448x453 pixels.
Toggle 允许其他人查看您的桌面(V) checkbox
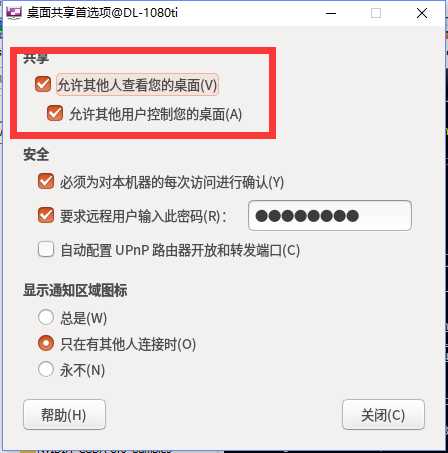click(43, 84)
